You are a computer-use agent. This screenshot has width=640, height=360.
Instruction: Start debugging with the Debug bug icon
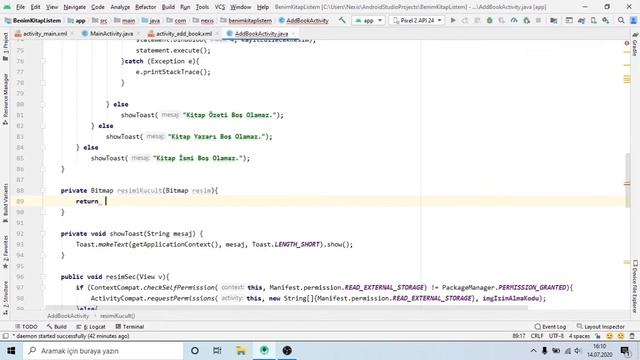pyautogui.click(x=489, y=20)
